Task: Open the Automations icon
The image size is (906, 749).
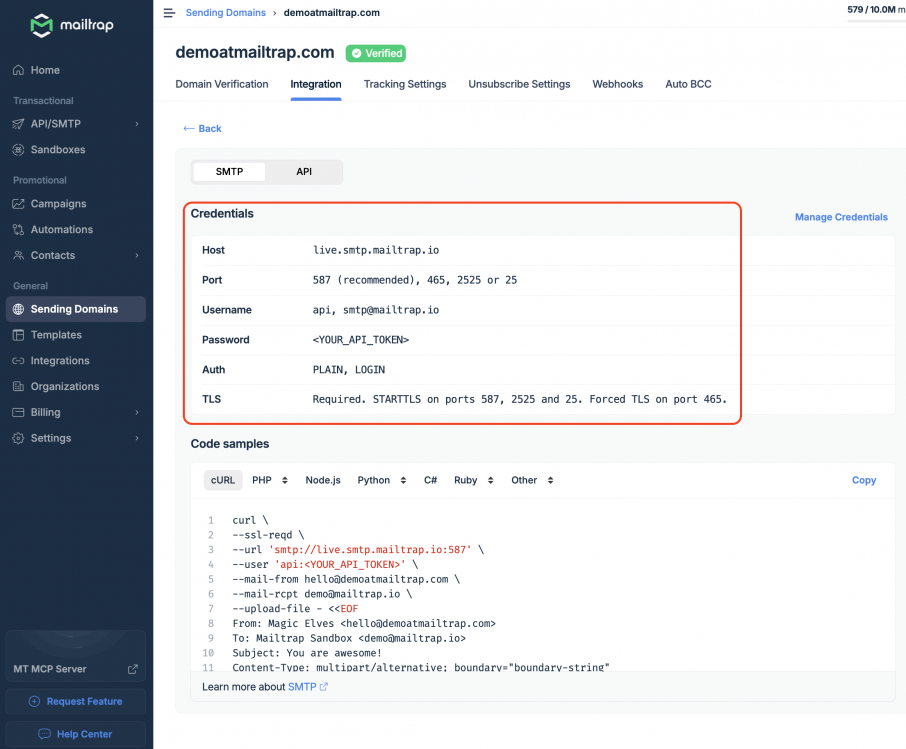Action: coord(18,229)
